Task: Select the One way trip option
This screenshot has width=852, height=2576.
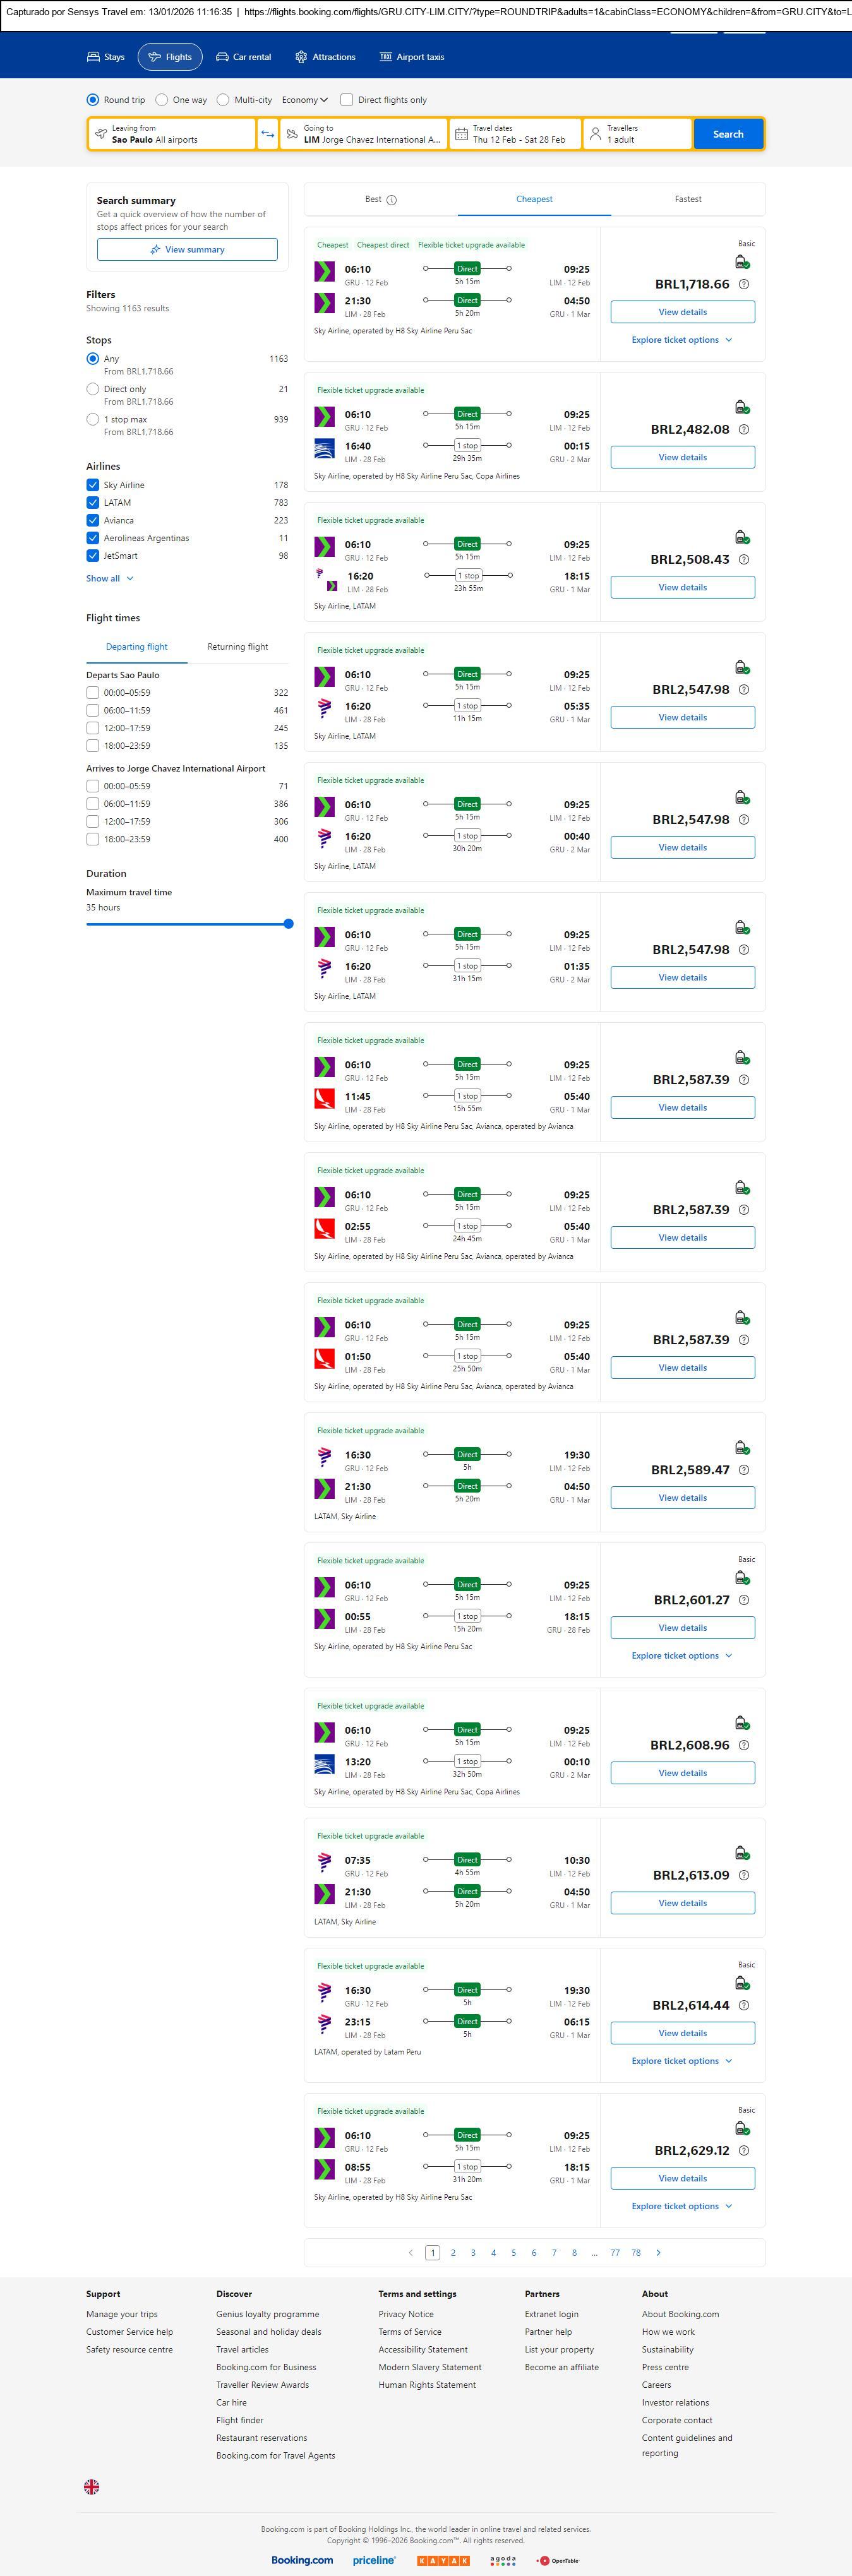Action: 162,100
